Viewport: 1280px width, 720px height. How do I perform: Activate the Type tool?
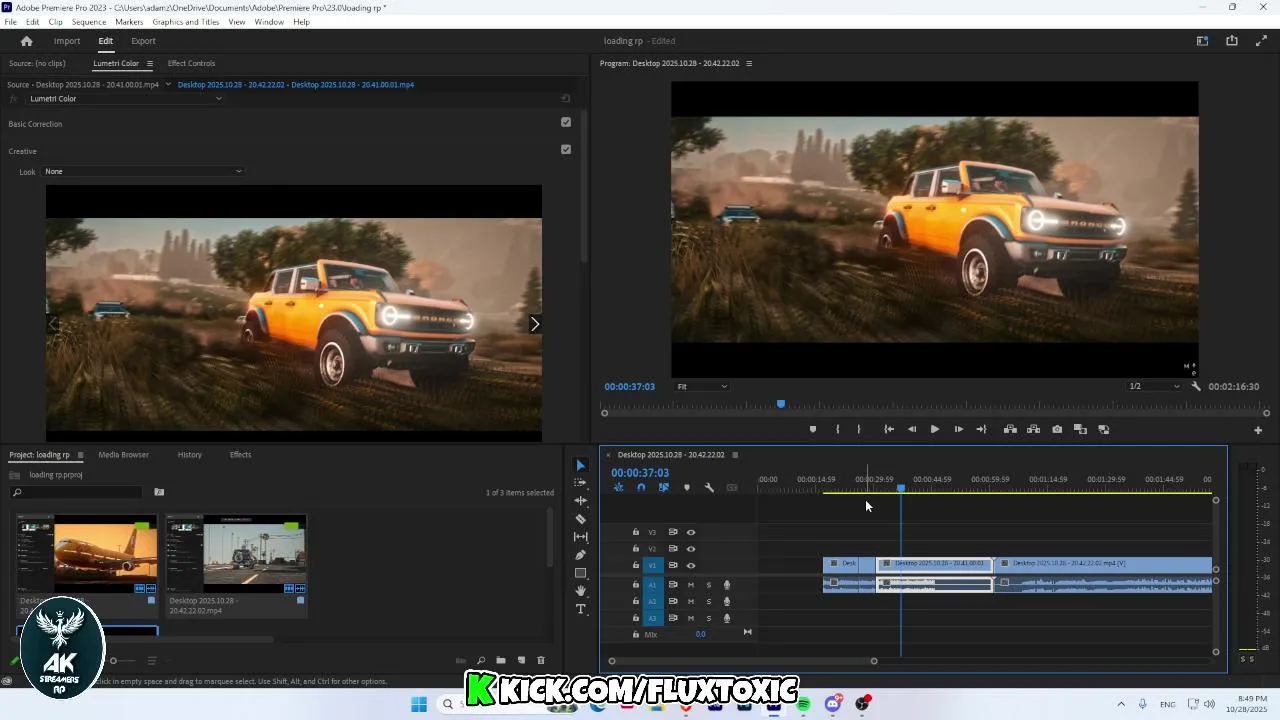(x=580, y=609)
